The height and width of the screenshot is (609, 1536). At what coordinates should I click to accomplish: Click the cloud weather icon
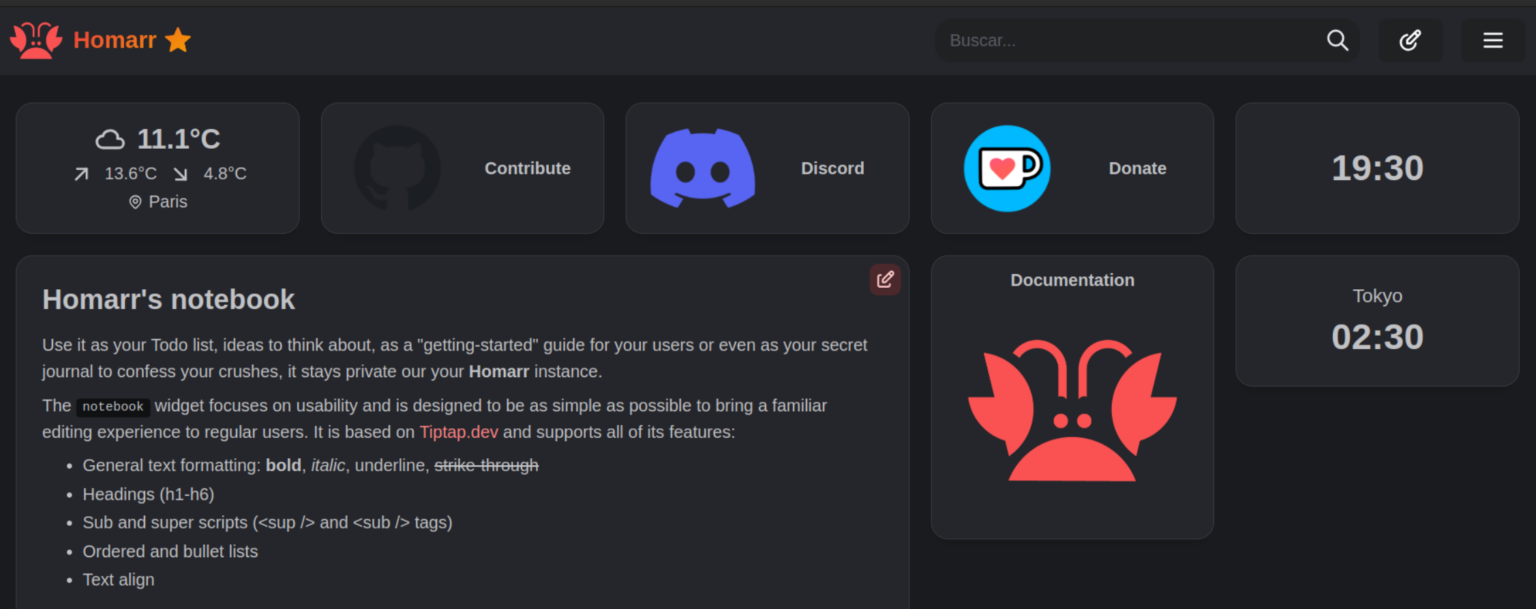[x=110, y=137]
